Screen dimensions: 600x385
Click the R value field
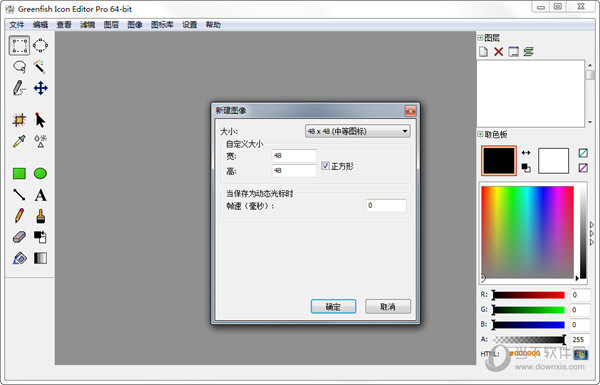click(x=580, y=295)
